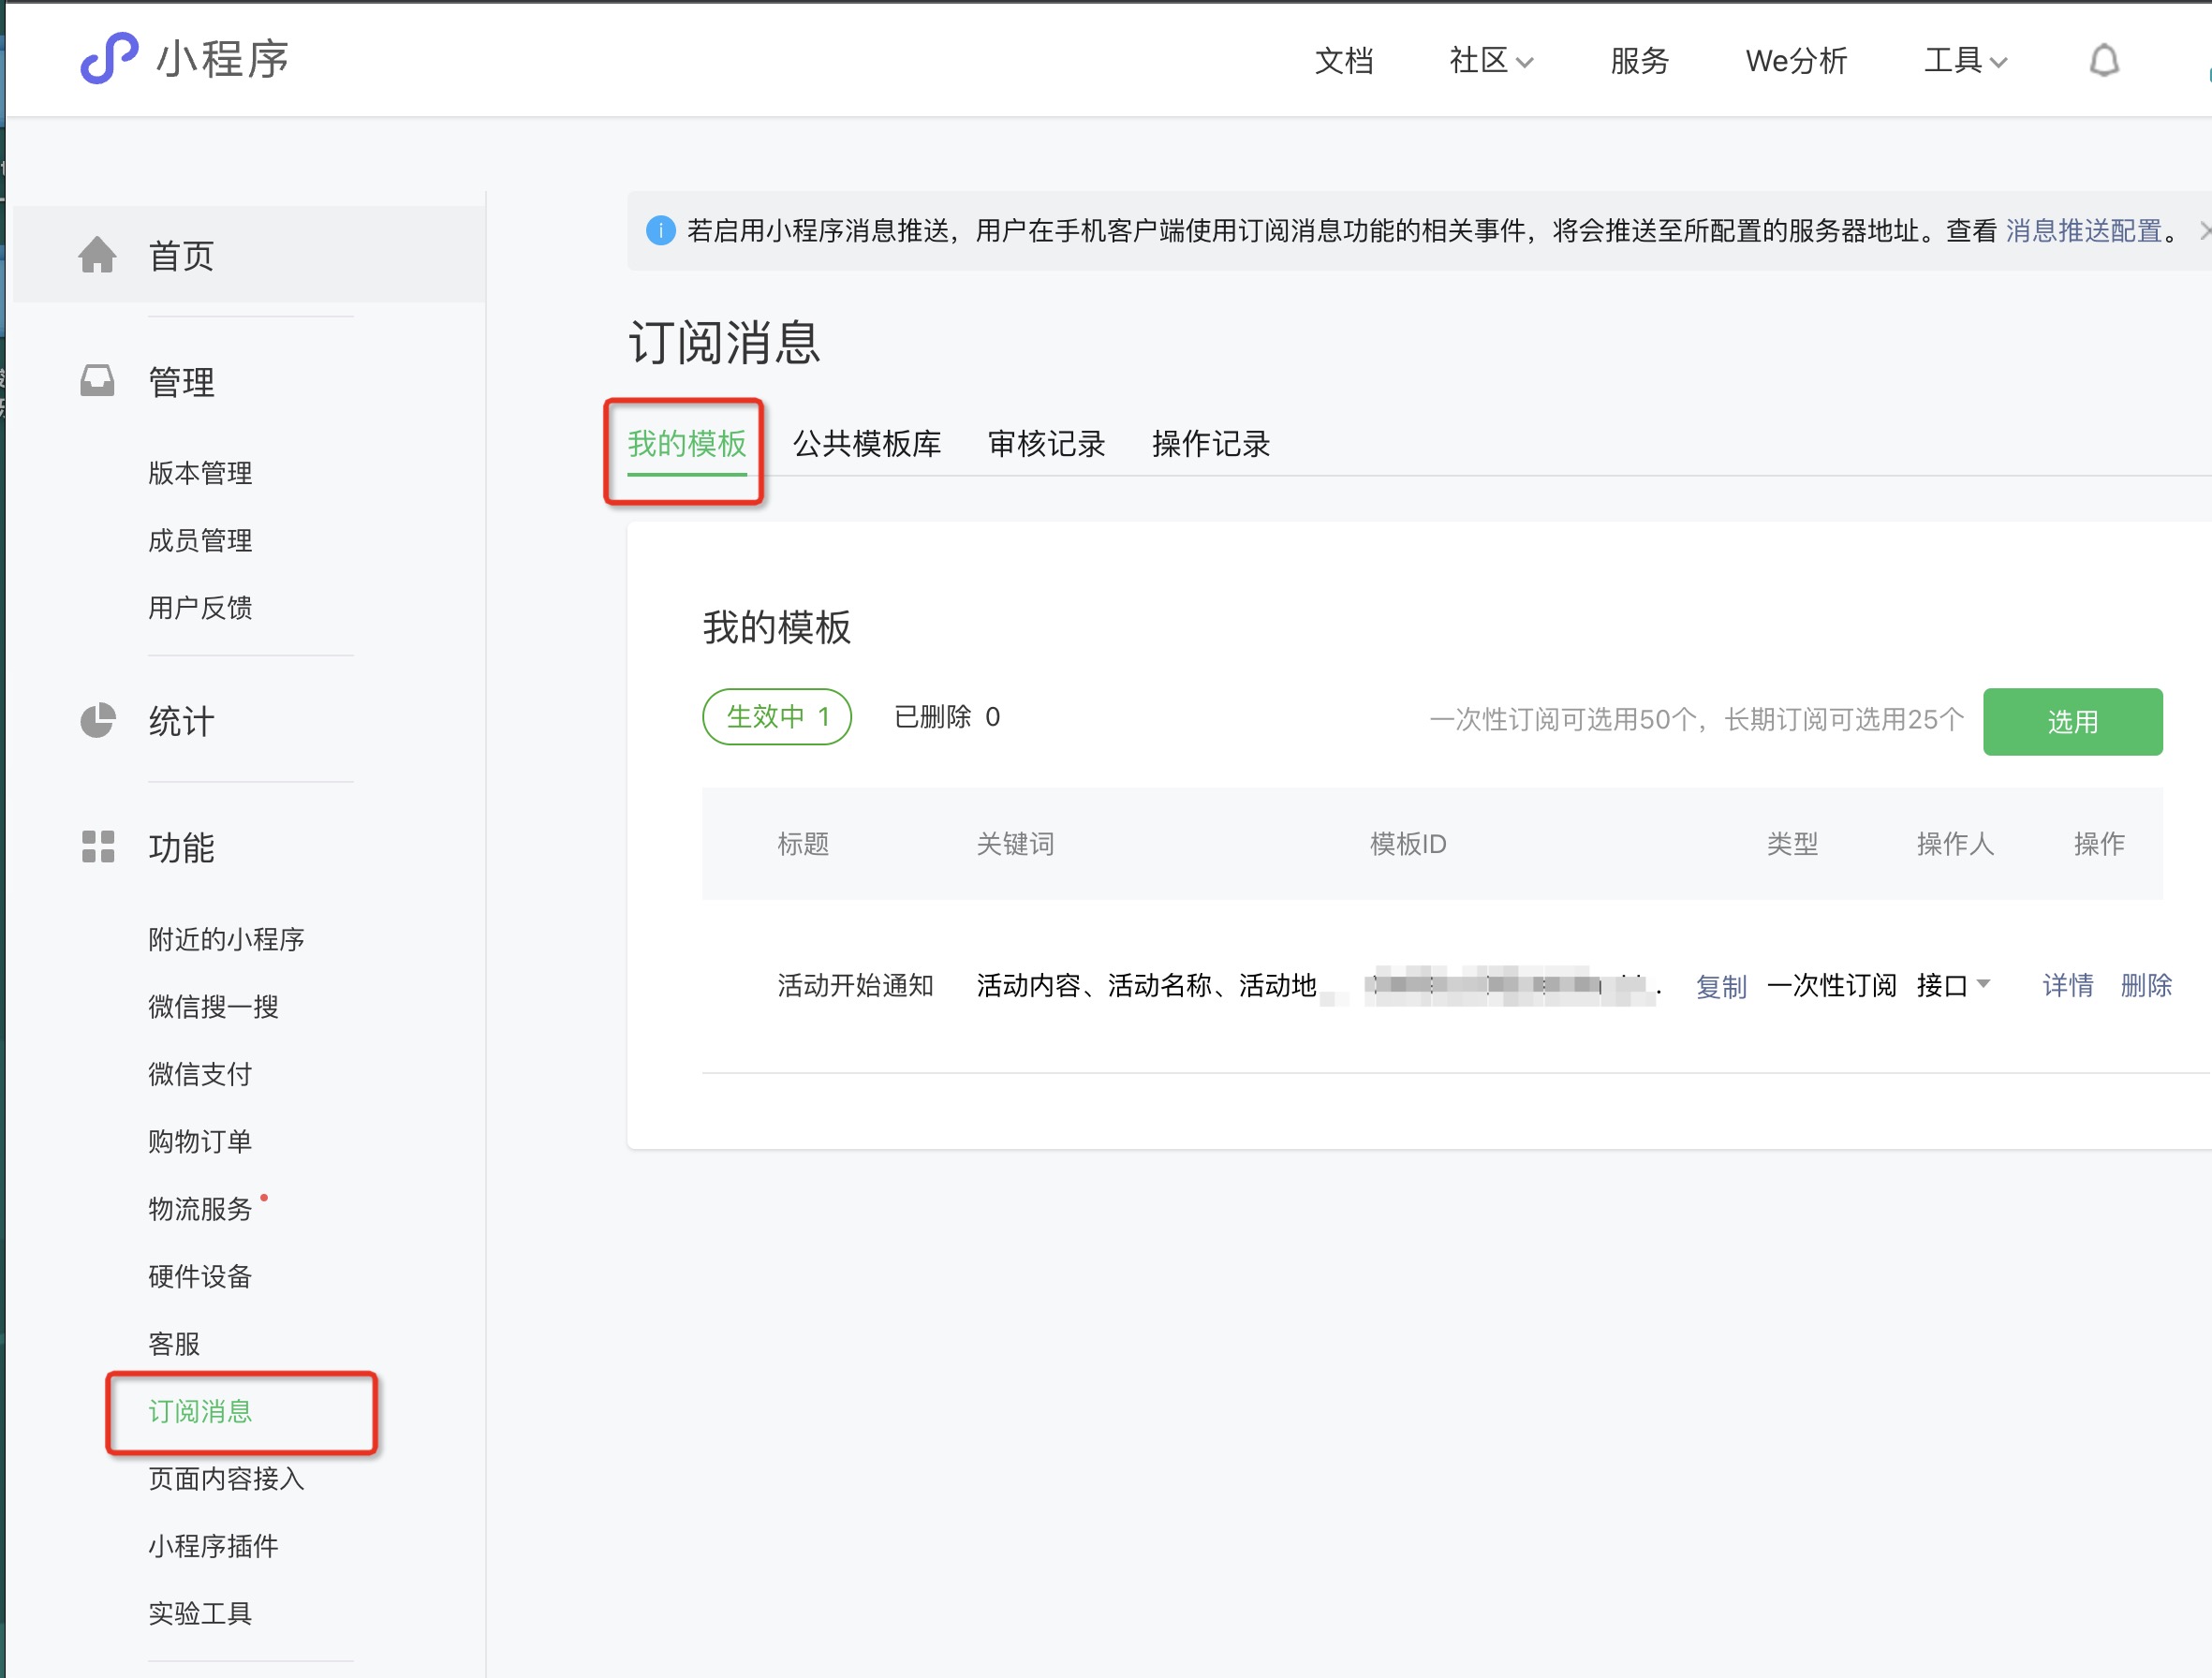The height and width of the screenshot is (1678, 2212).
Task: Switch to the 公共模板库 tab
Action: 866,444
